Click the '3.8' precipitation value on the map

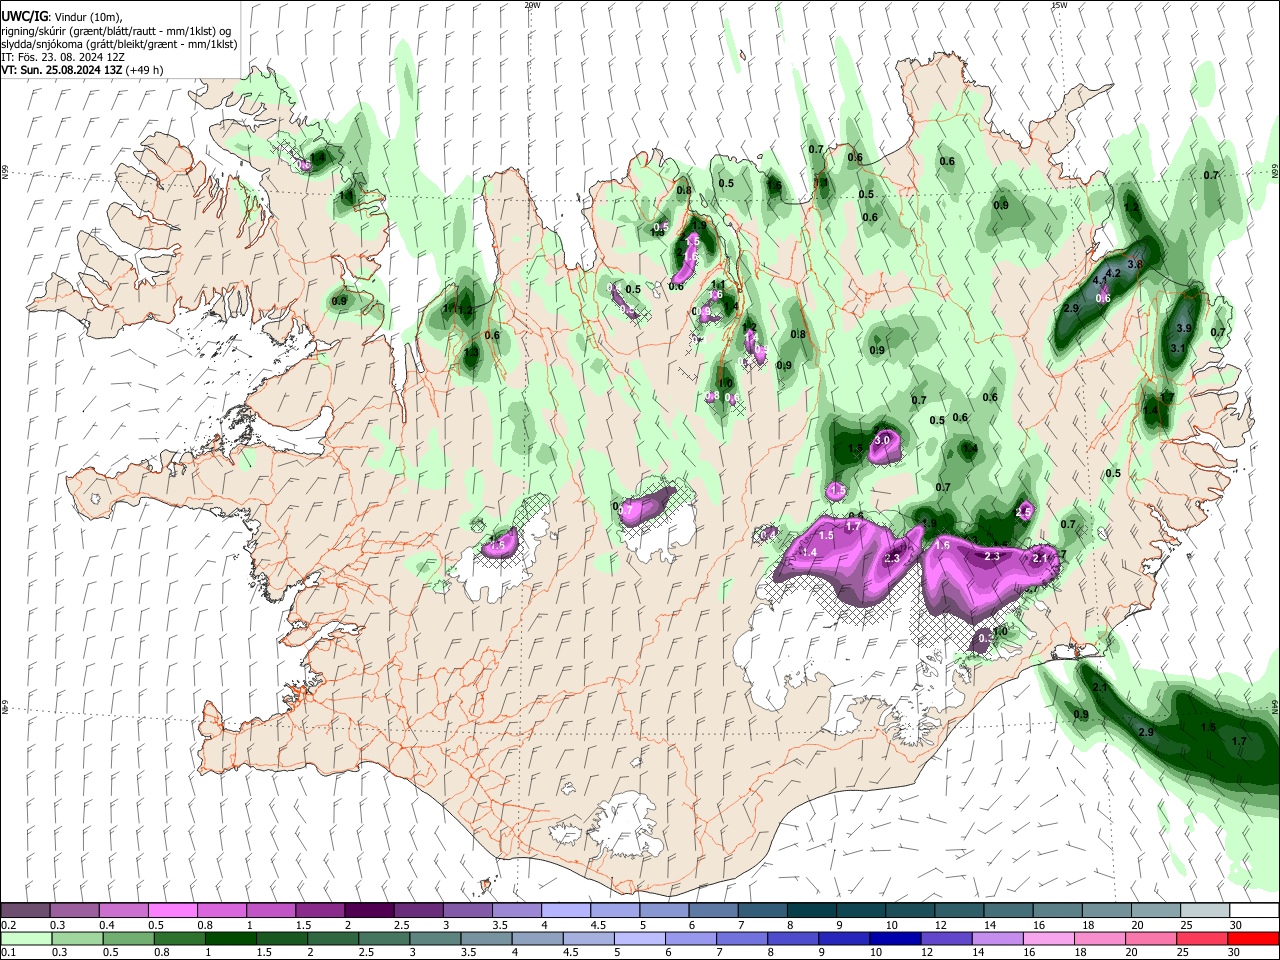tap(1135, 264)
